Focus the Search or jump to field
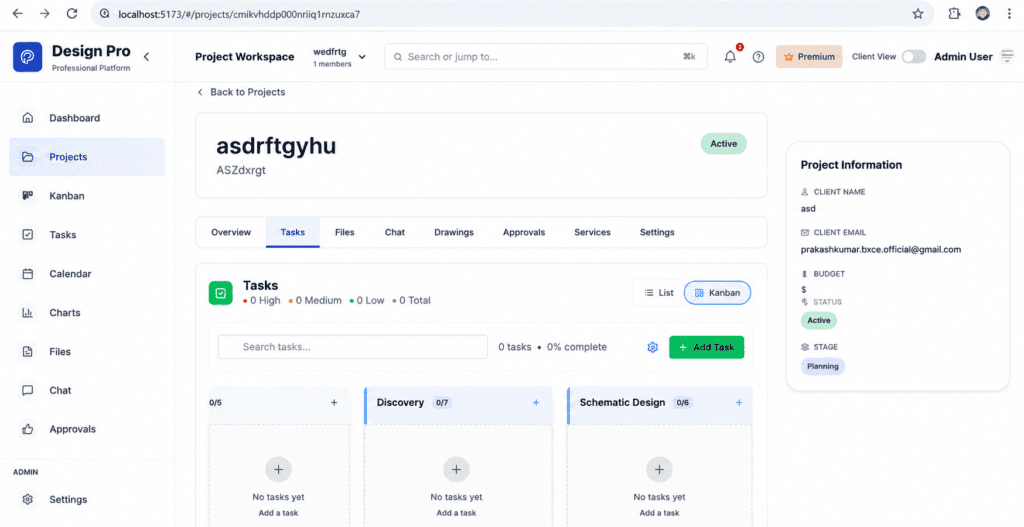The height and width of the screenshot is (527, 1024). tap(546, 57)
